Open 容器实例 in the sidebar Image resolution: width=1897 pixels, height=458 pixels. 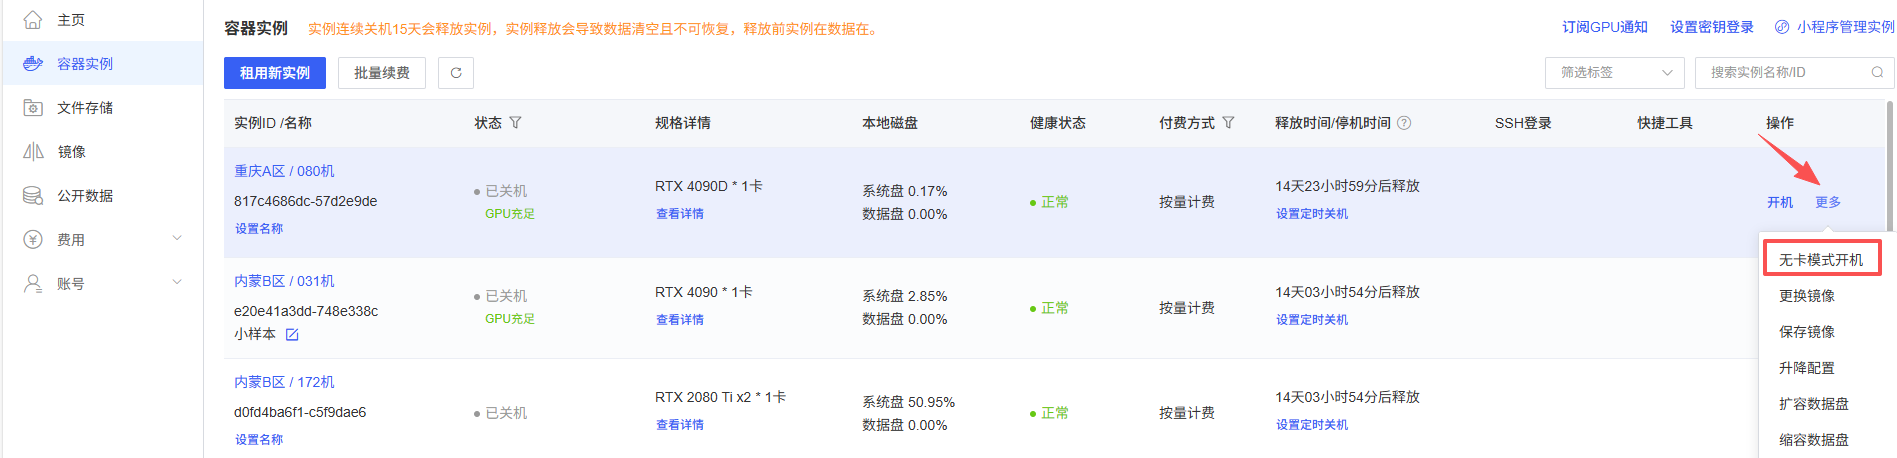point(85,64)
